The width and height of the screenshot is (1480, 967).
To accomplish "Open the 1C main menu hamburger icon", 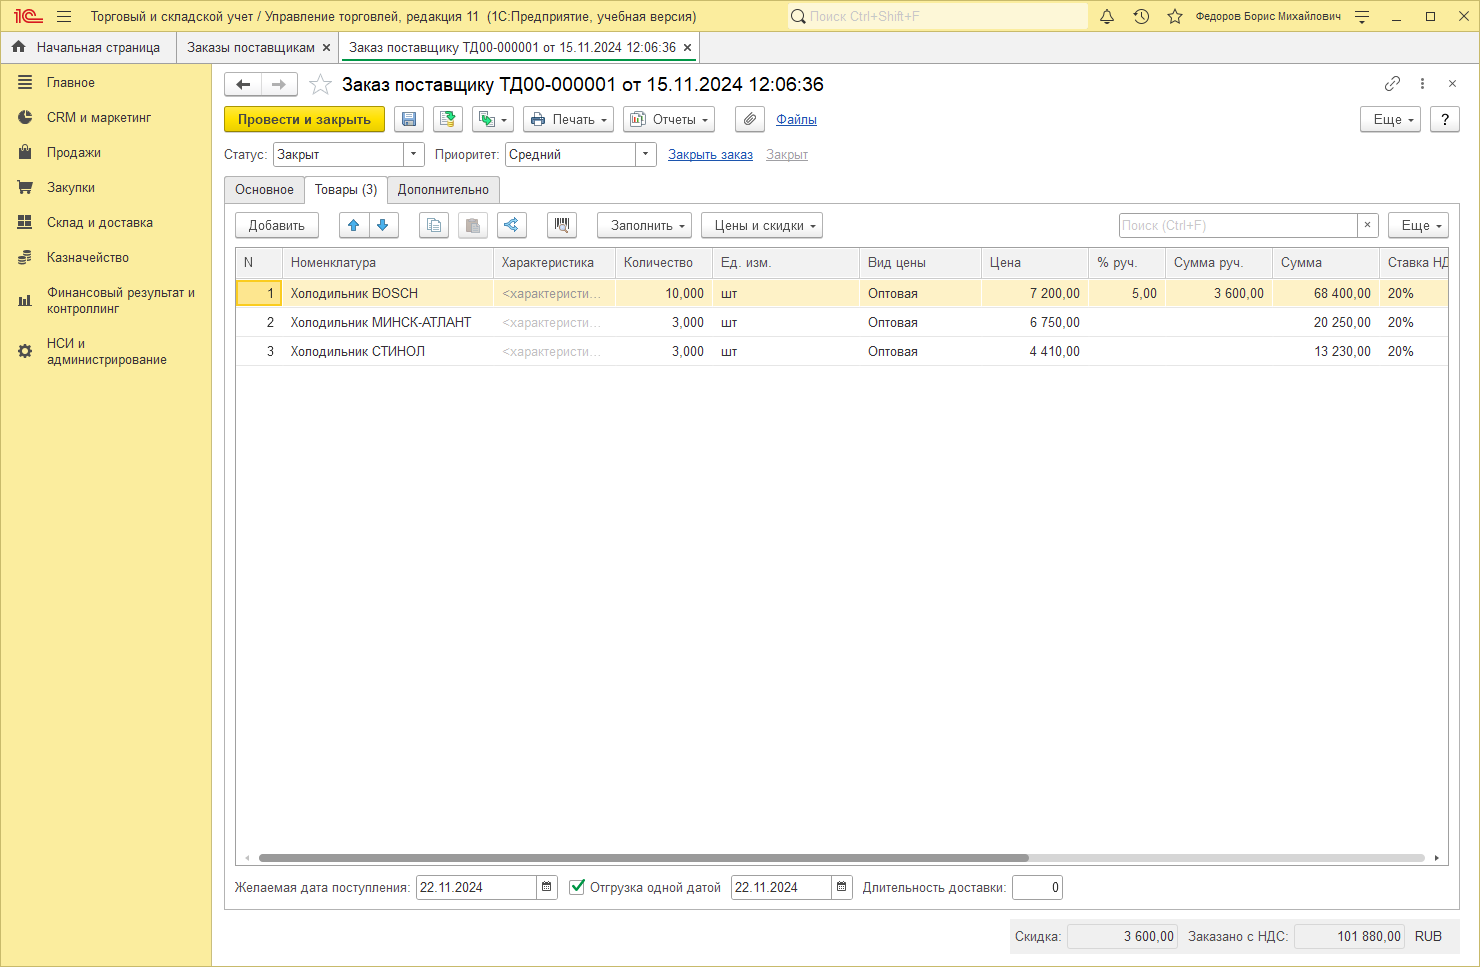I will point(64,16).
